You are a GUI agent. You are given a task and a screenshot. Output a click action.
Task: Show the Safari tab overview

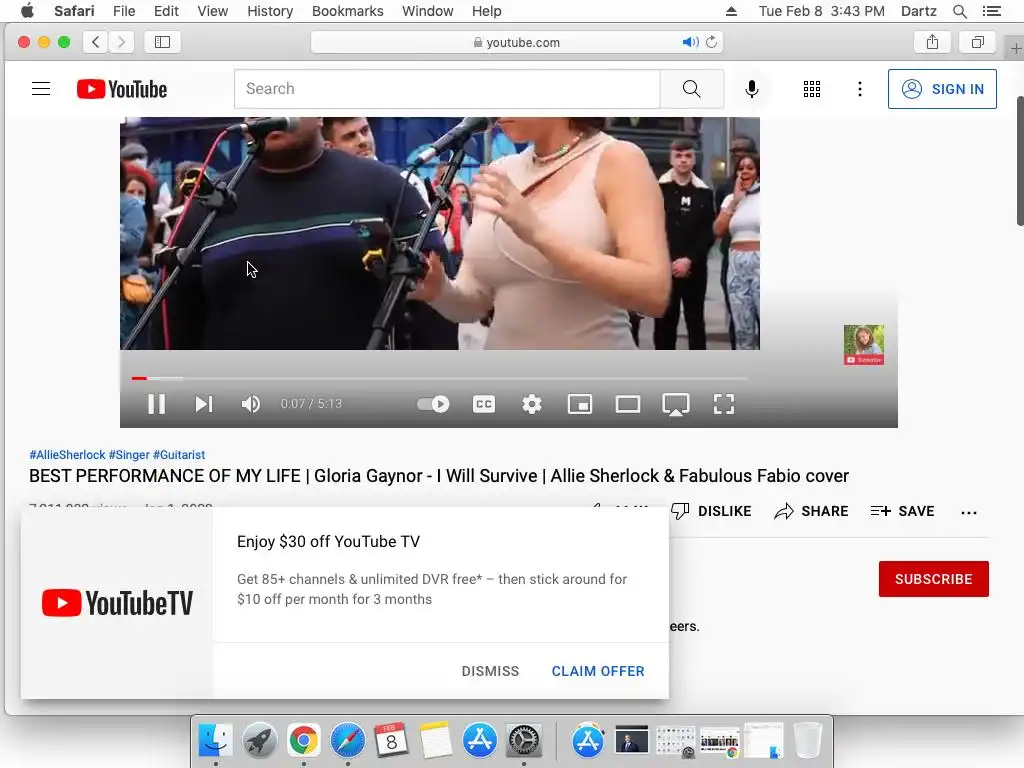click(x=977, y=42)
